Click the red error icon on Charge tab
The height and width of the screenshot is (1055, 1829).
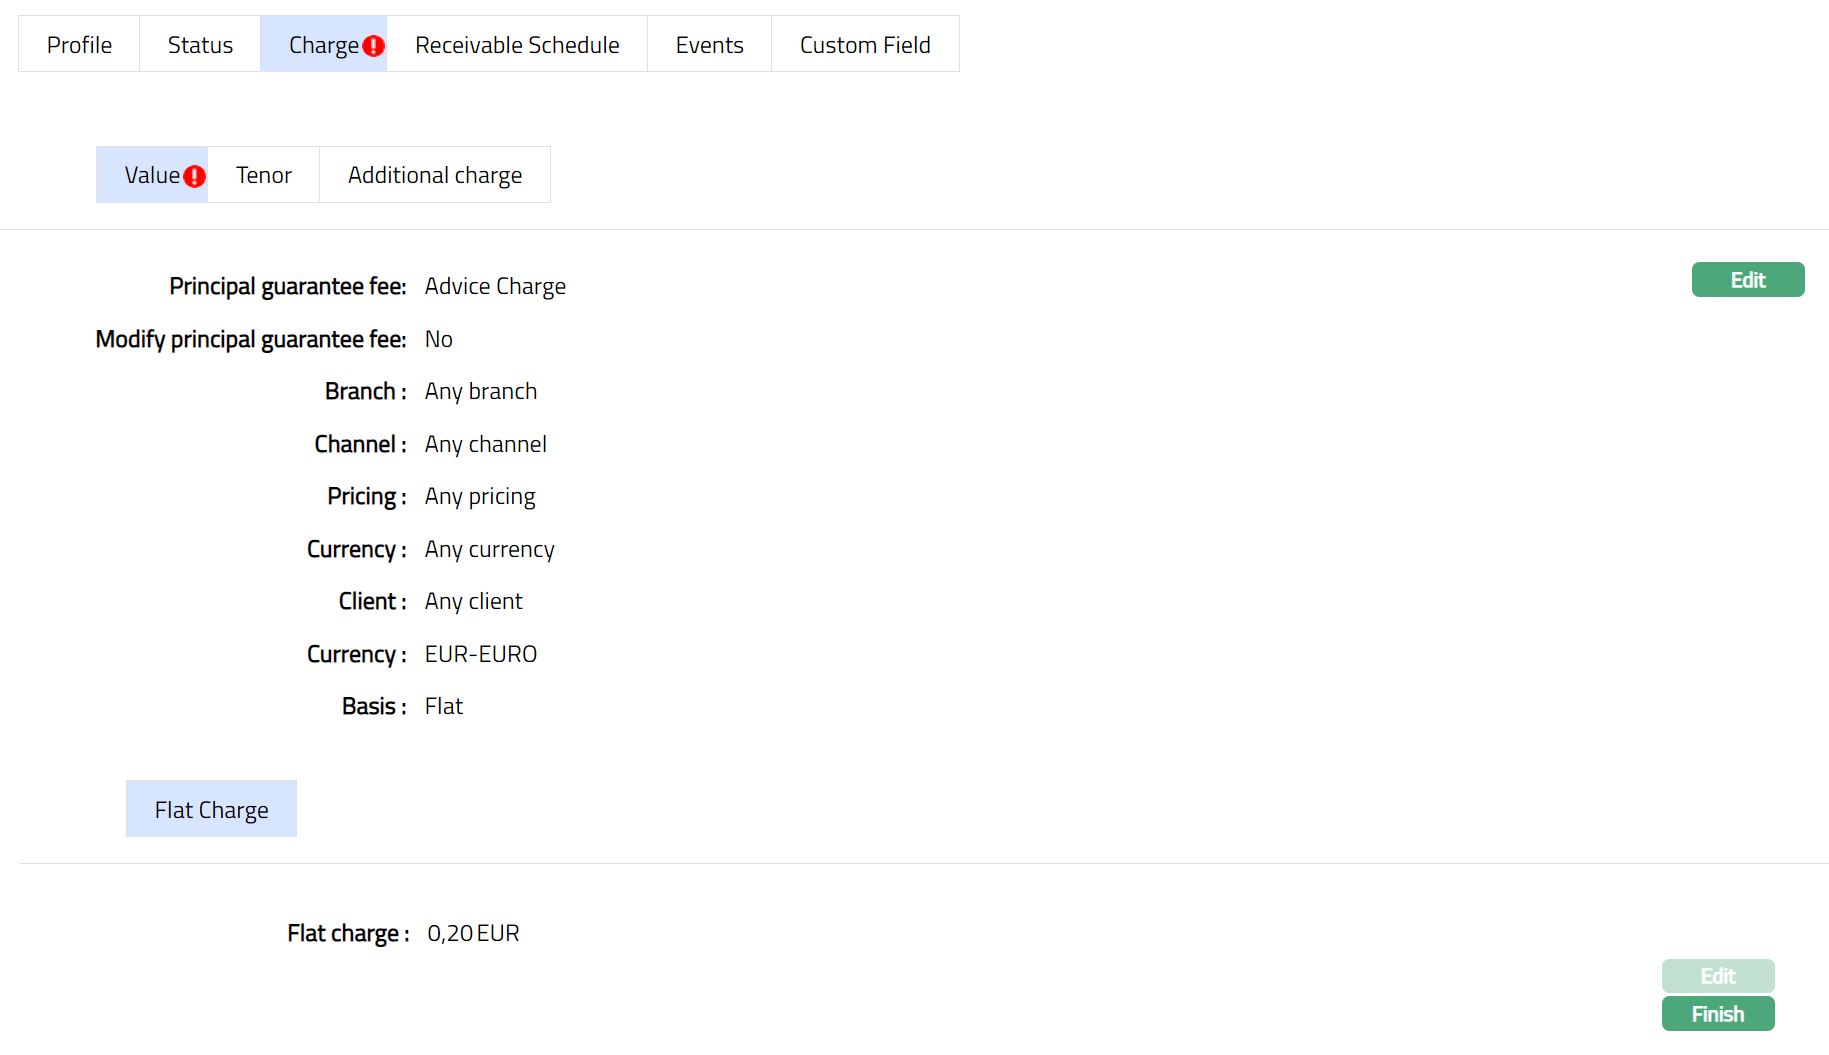[x=373, y=46]
